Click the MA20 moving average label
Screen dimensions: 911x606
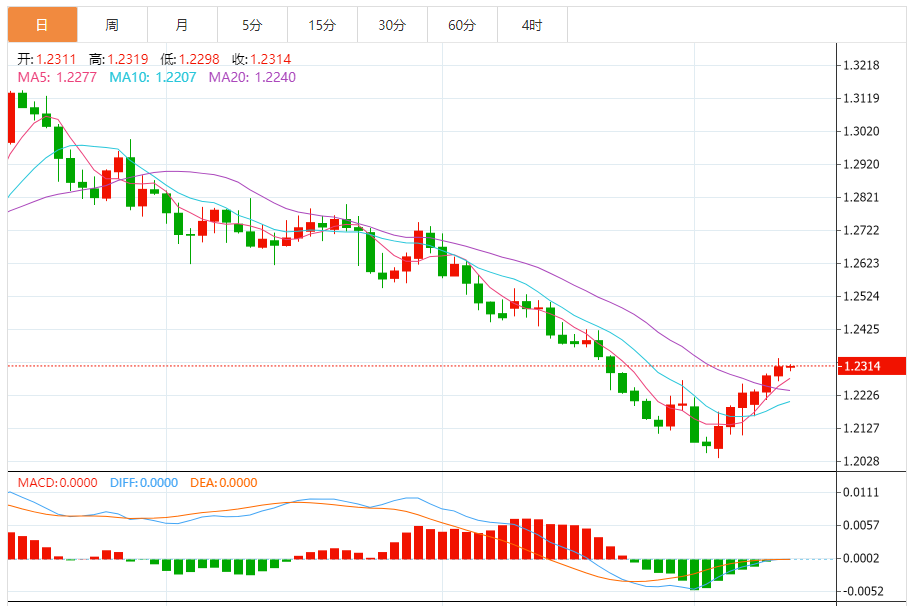(x=252, y=77)
